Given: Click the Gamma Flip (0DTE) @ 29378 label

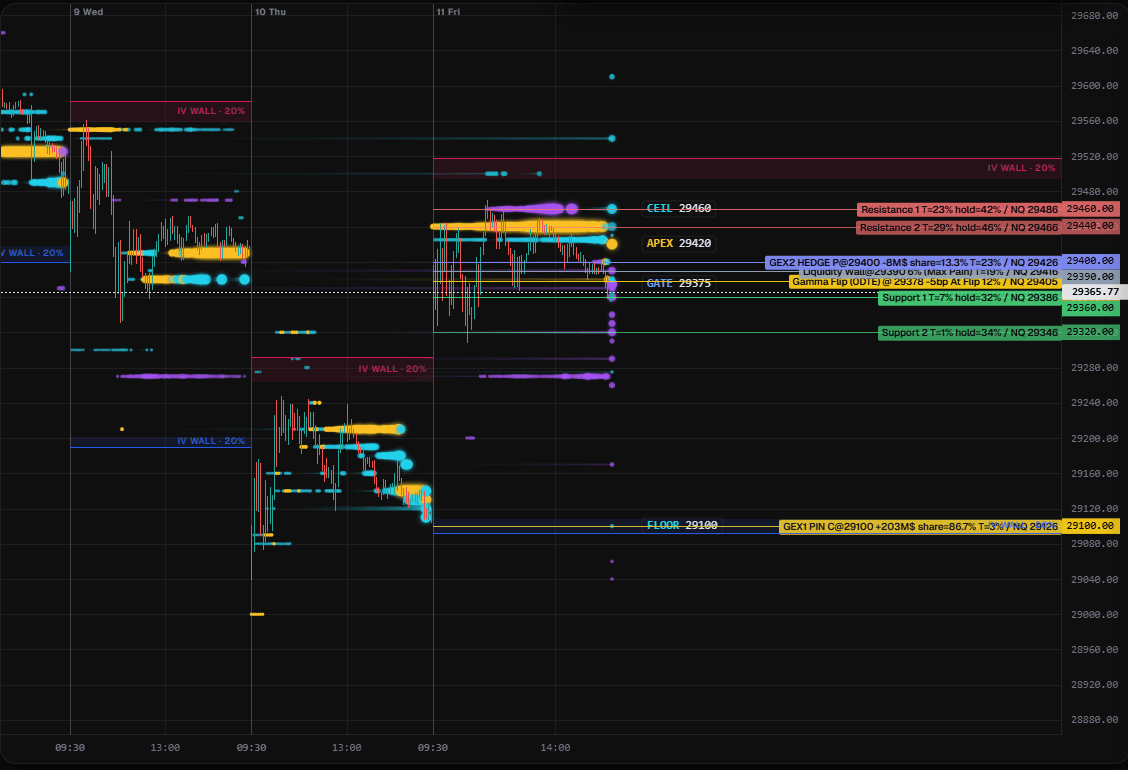Looking at the screenshot, I should (925, 282).
